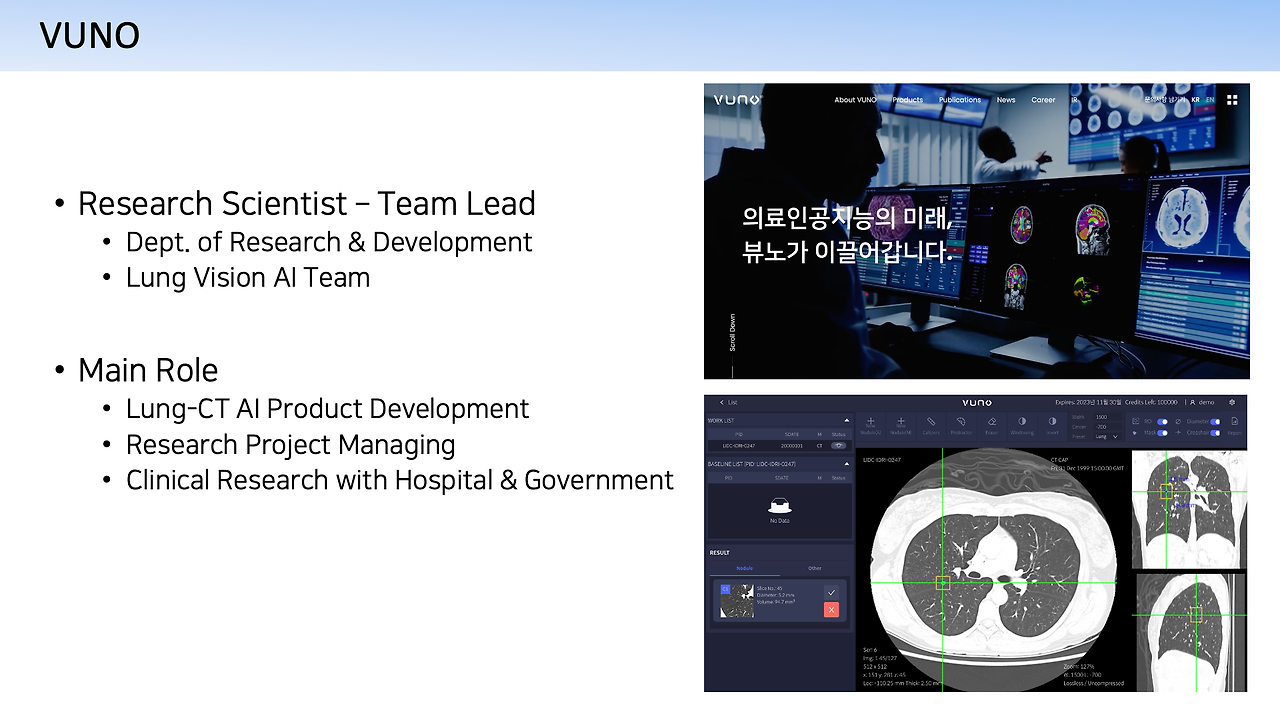Click the VUNO logo in CT viewer header
The image size is (1280, 720).
click(977, 402)
